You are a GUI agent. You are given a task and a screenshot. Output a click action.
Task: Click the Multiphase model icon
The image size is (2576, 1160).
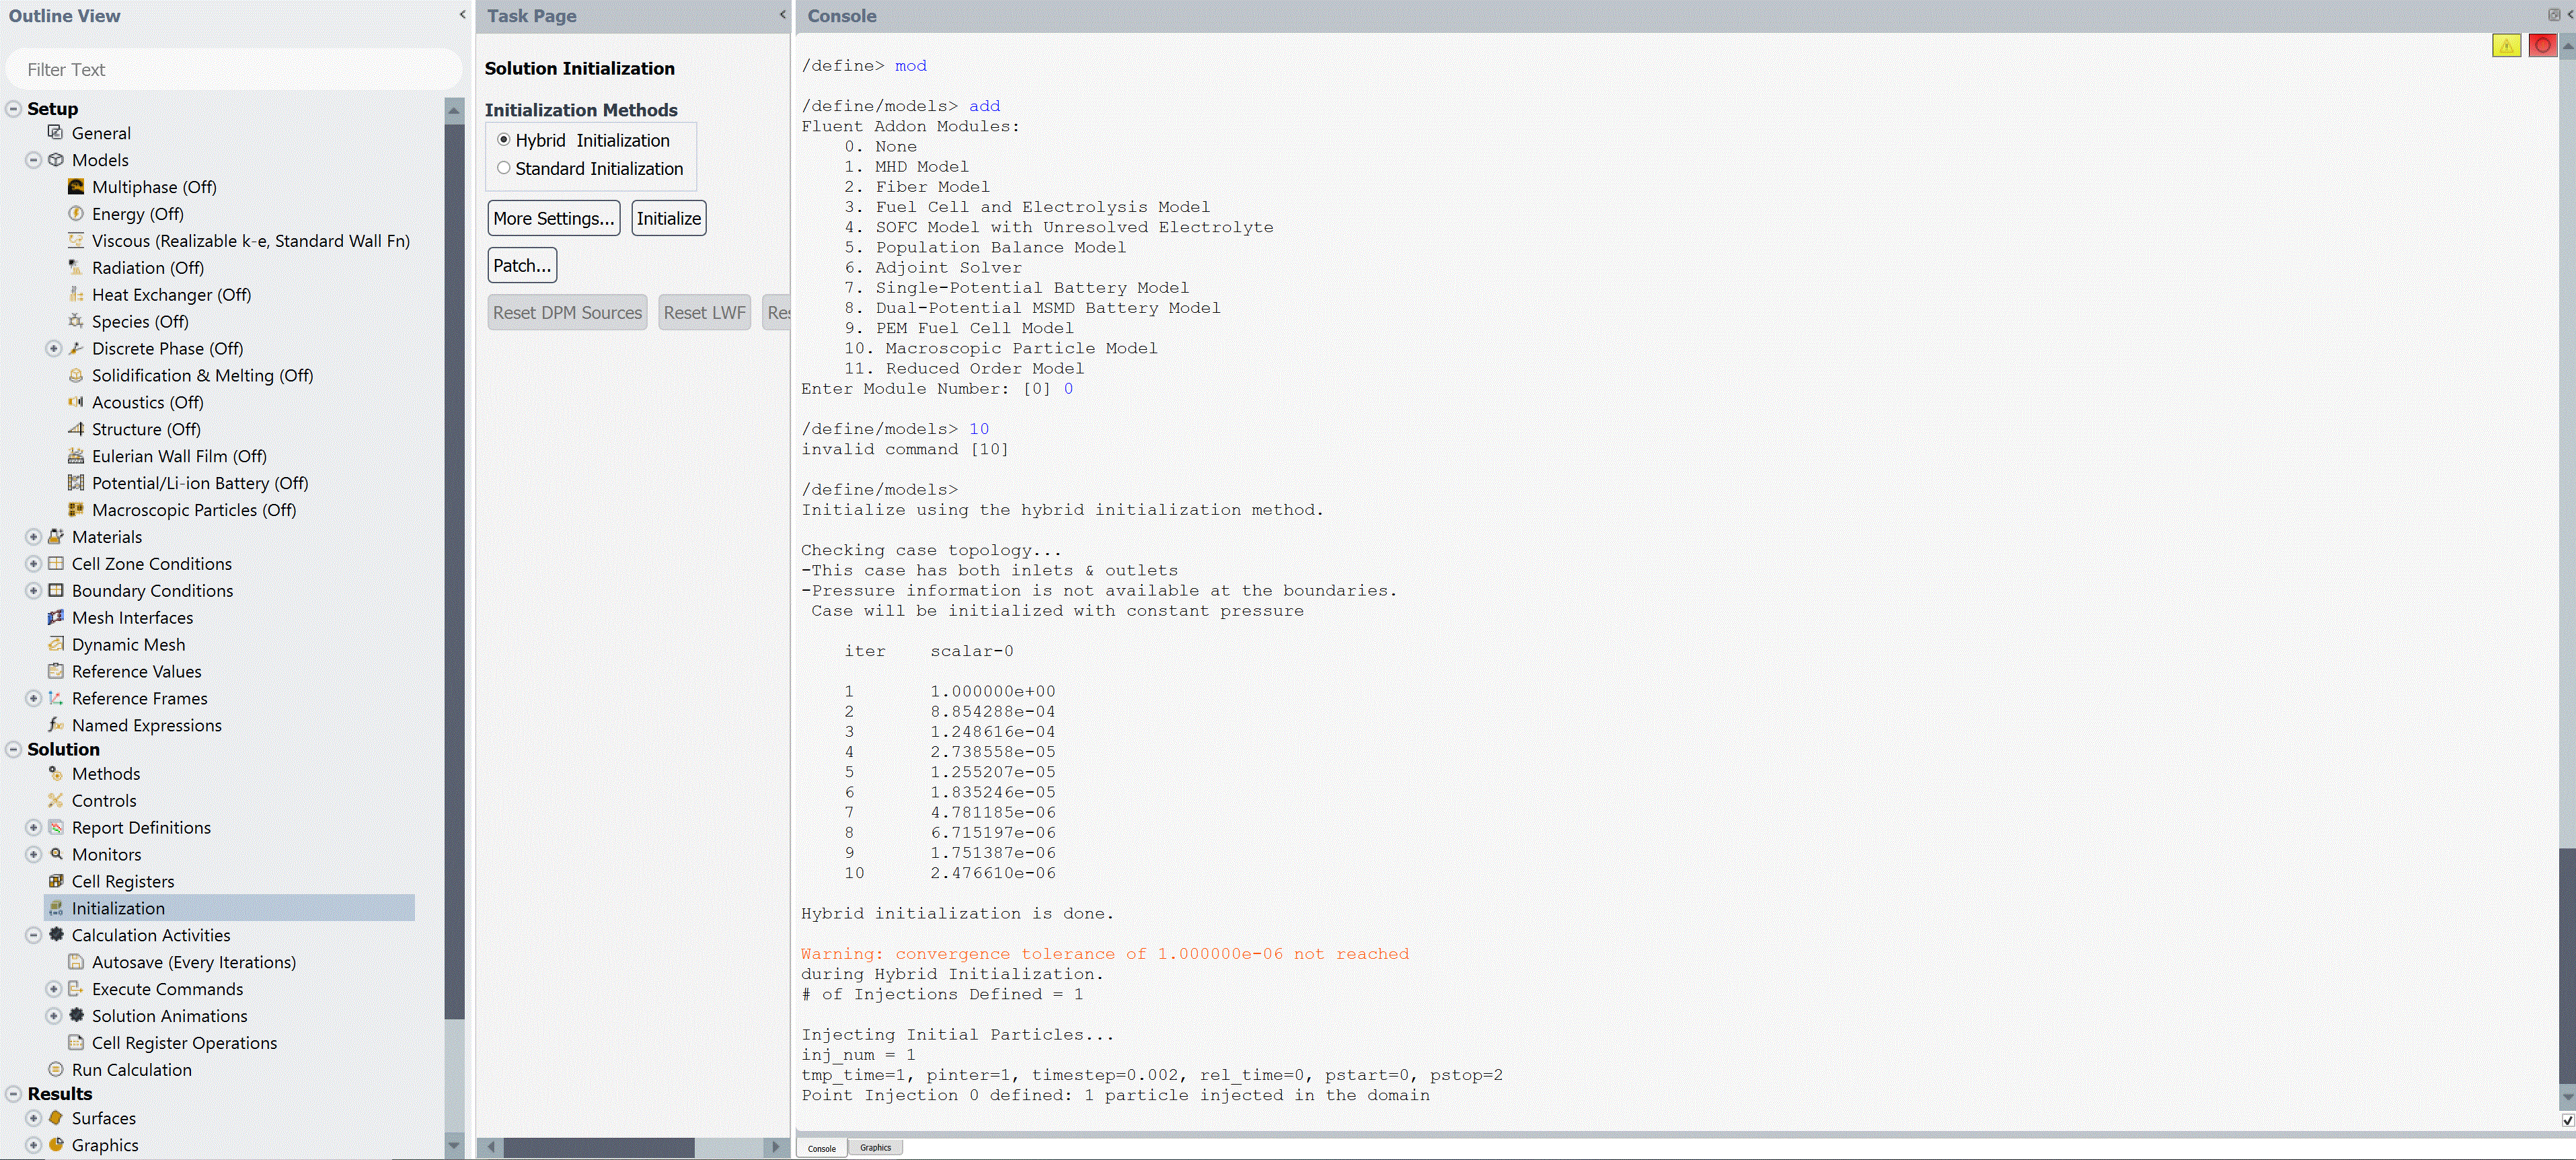point(76,187)
